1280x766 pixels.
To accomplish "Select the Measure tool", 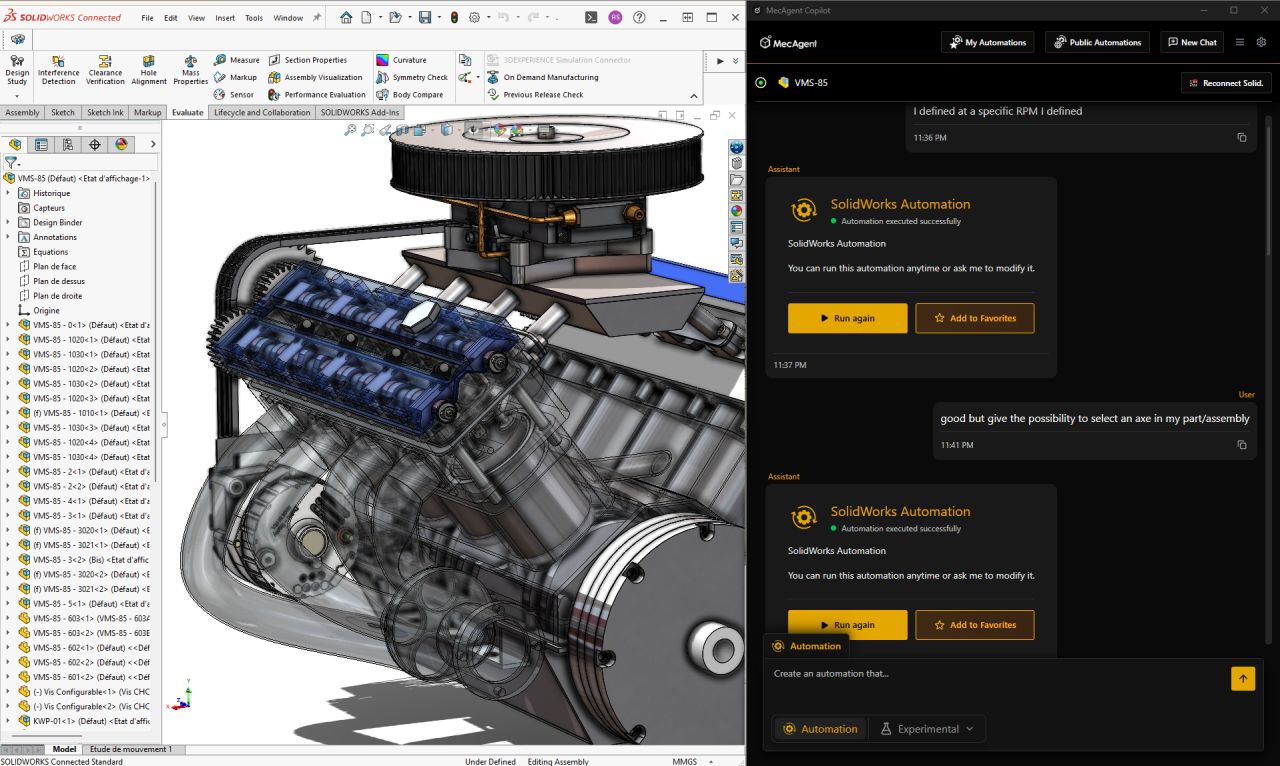I will (237, 60).
